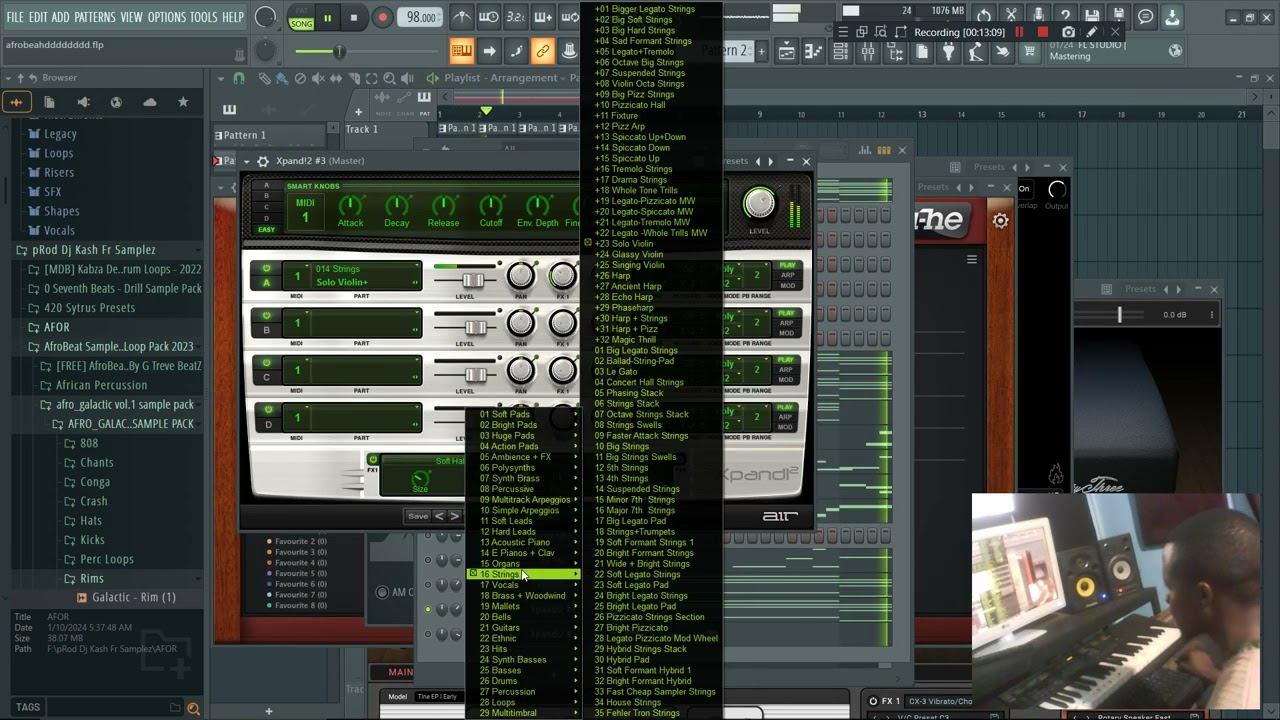
Task: Adjust the main pitch slider
Action: point(339,51)
